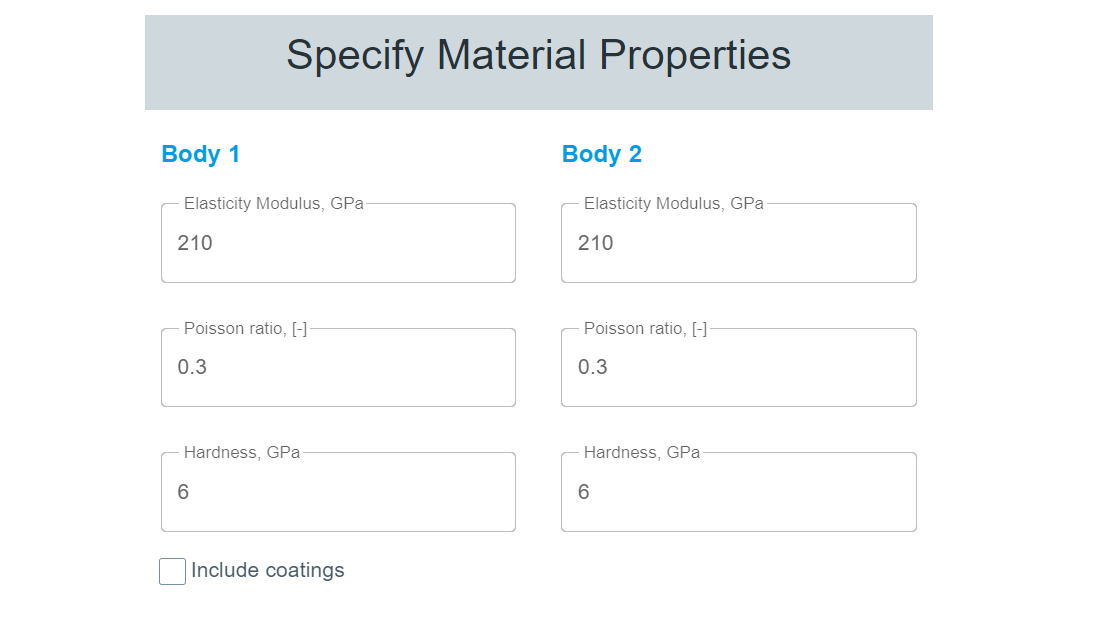This screenshot has width=1100, height=623.
Task: Click Body 1 "Elasticity Modulus, GPa" label
Action: click(x=273, y=204)
